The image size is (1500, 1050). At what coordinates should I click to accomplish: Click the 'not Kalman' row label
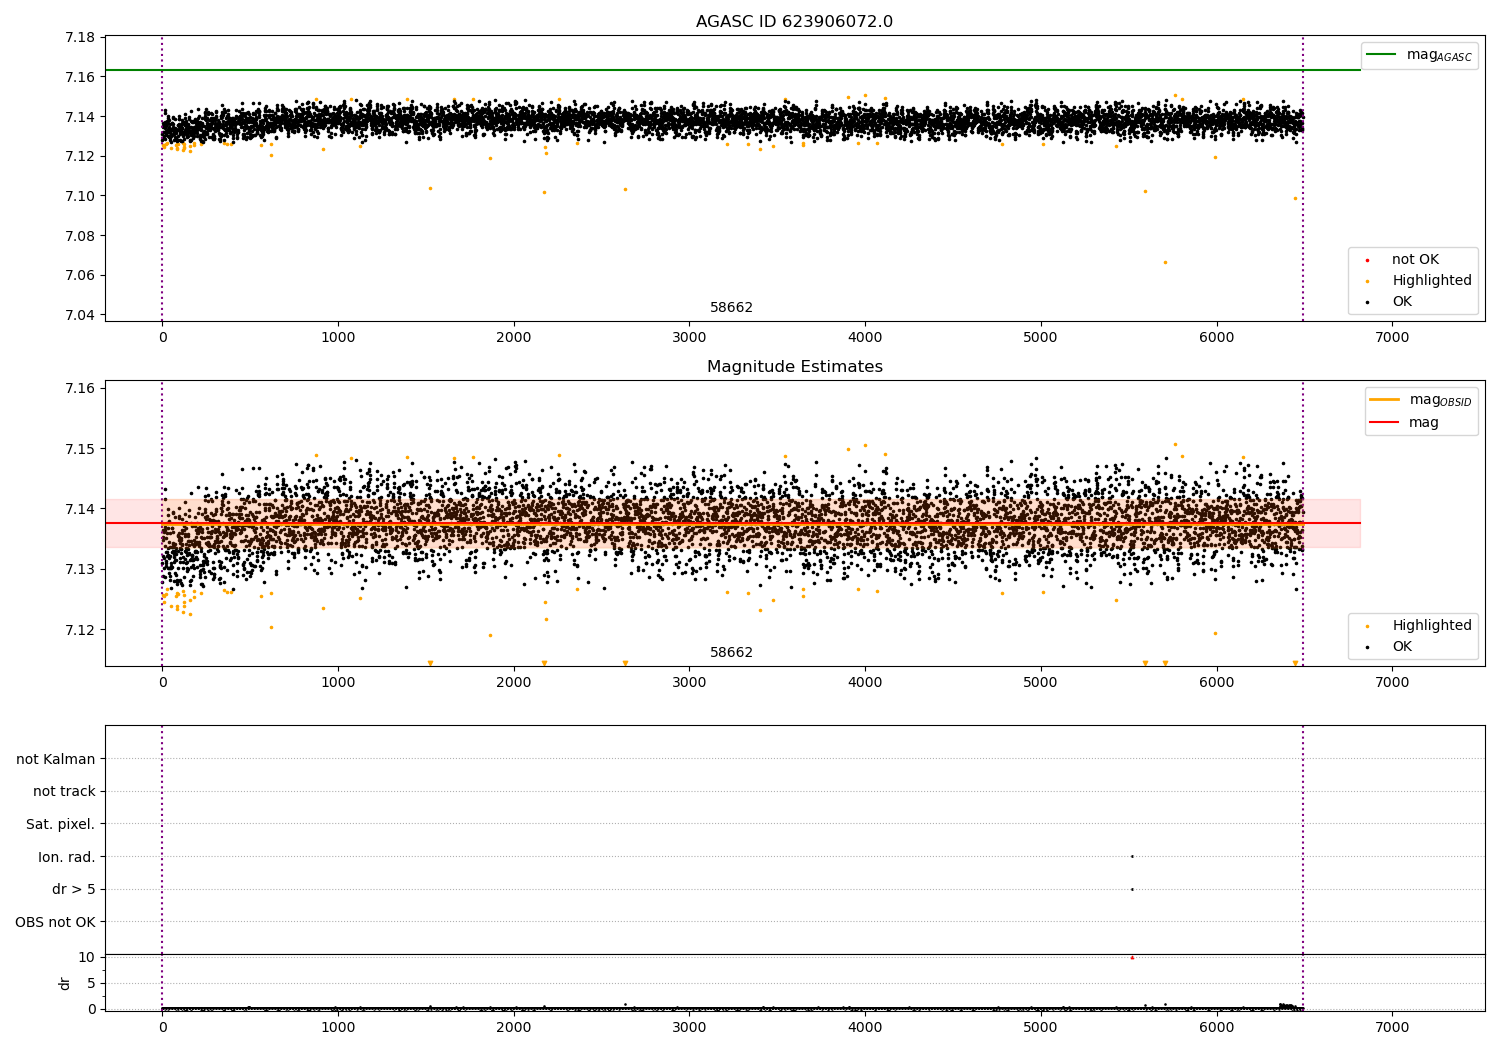coord(56,759)
